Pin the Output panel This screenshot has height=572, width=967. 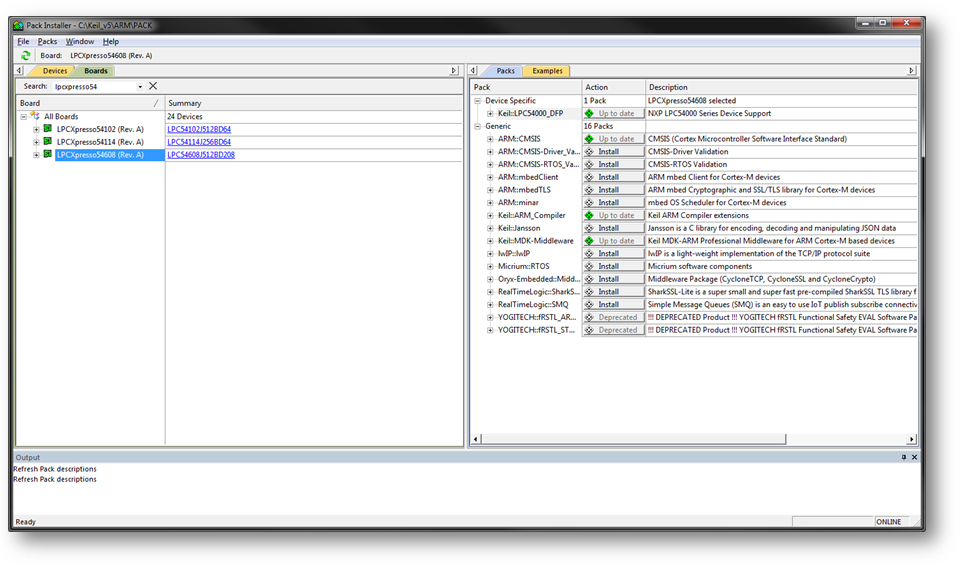pos(903,457)
